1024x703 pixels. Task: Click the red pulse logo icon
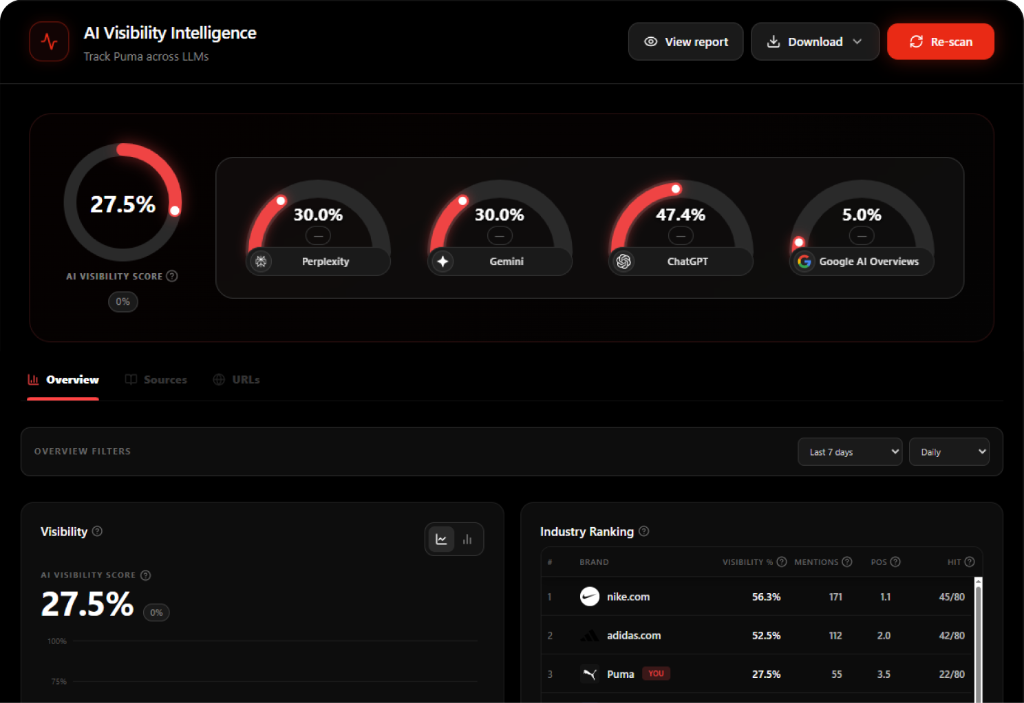(49, 42)
